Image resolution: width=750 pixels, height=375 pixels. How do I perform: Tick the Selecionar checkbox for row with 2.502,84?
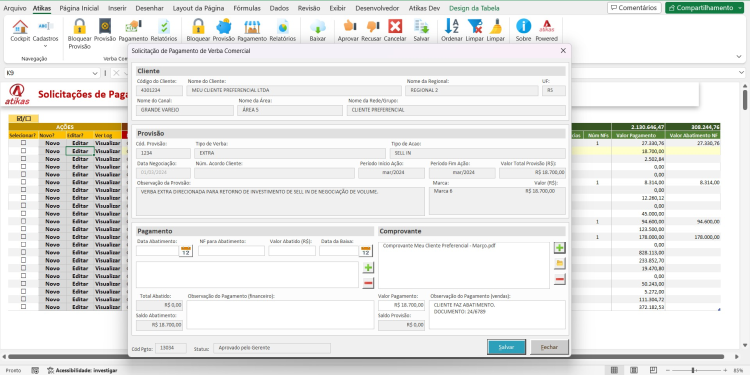pyautogui.click(x=23, y=158)
